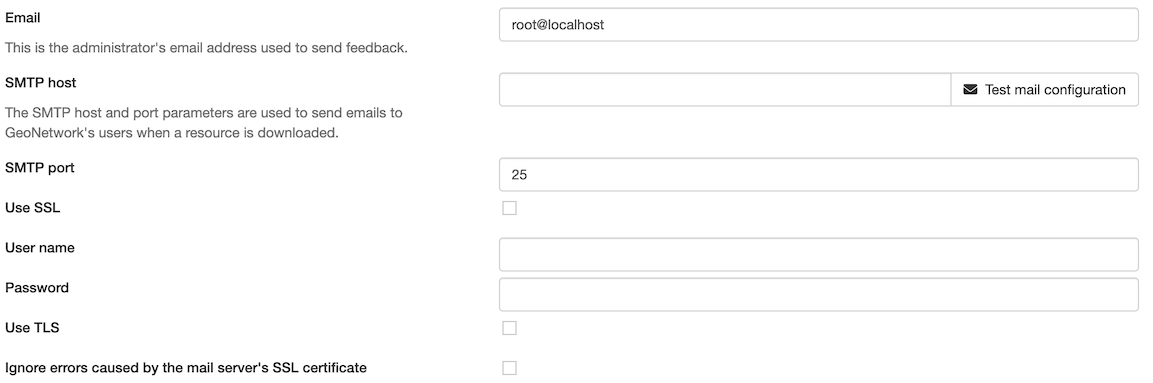Screen dimensions: 1153x383
Task: Tick the Use TLS checkbox
Action: [x=510, y=328]
